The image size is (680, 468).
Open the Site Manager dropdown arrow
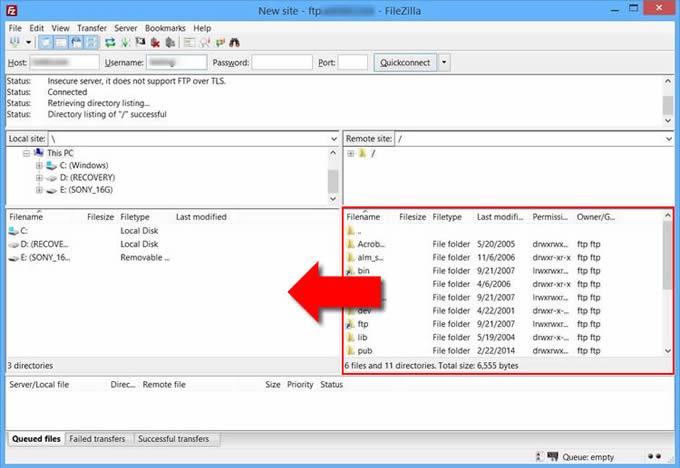coord(29,43)
